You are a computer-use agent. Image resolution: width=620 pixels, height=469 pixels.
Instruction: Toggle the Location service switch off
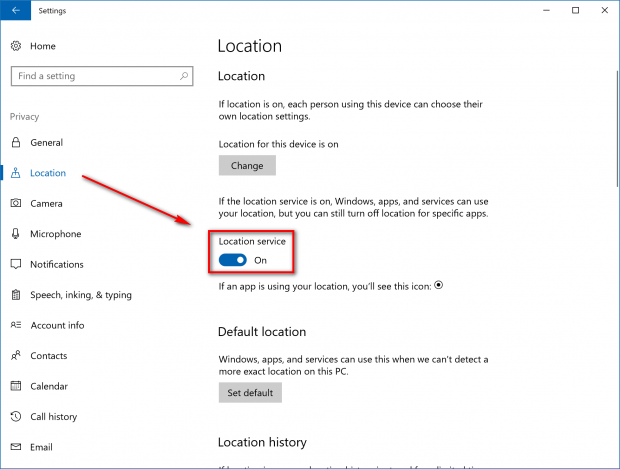click(x=232, y=260)
